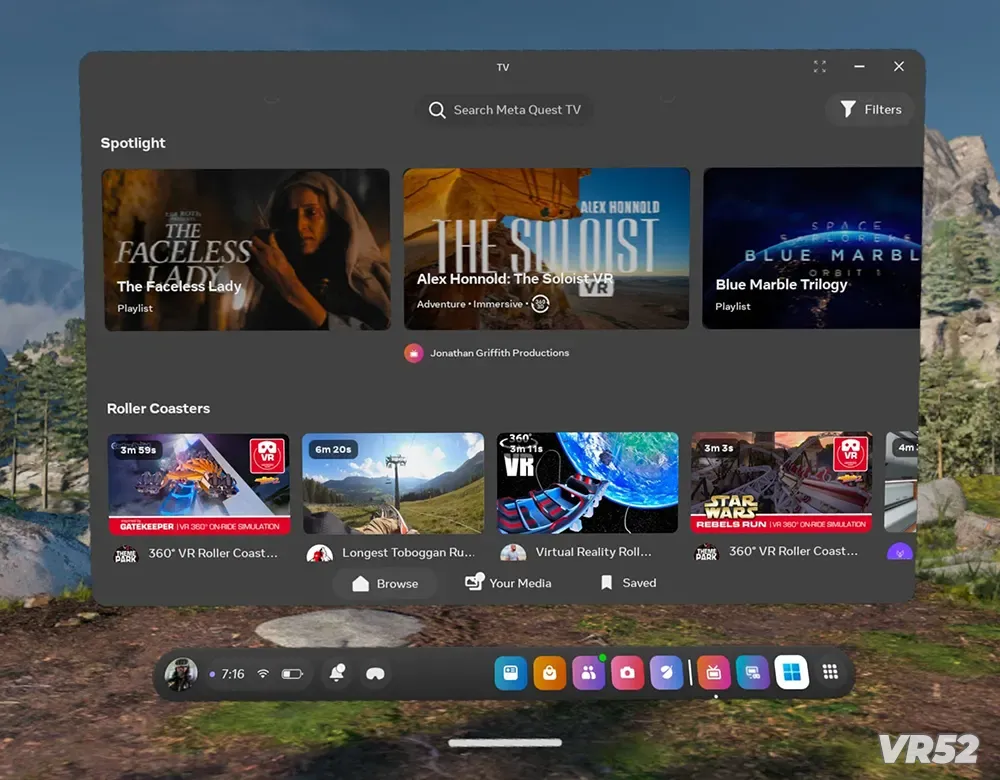Click the "Spotlight" section heading

(133, 143)
